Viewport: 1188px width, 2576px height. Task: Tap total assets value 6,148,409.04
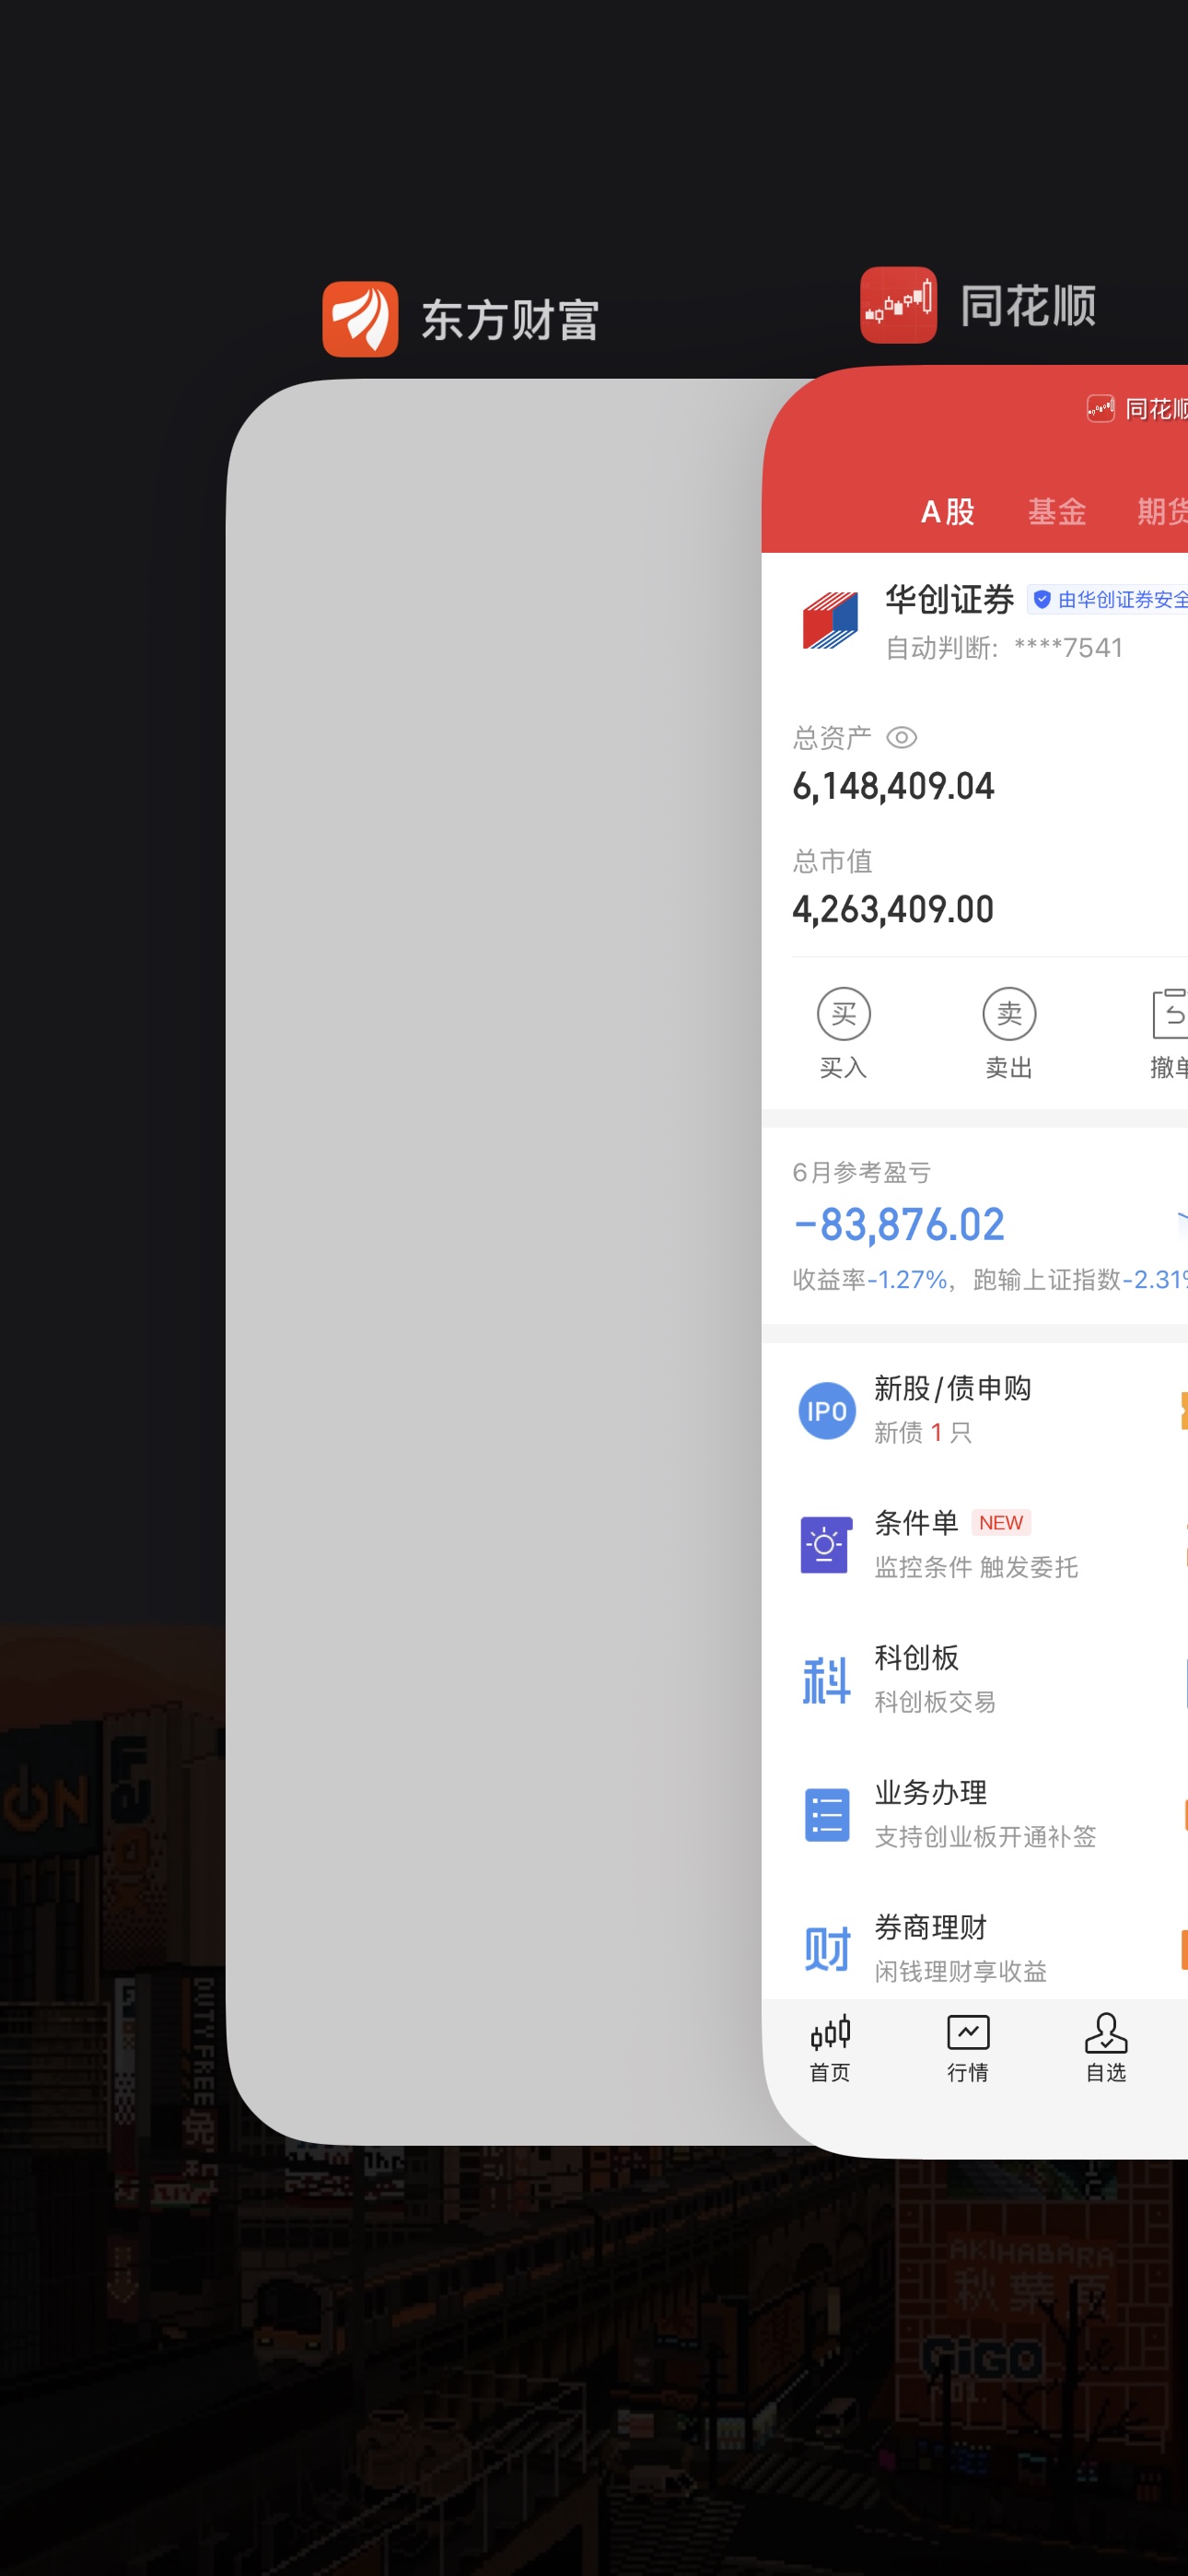(893, 787)
